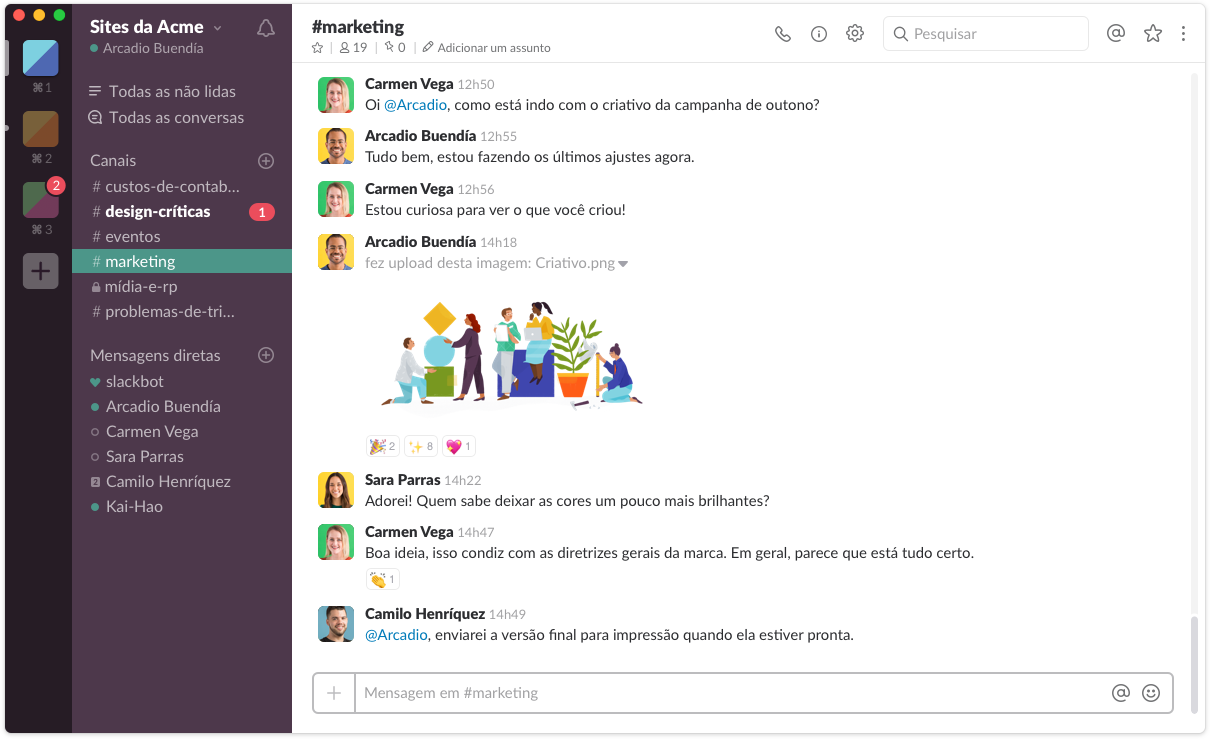The image size is (1210, 739).
Task: Click the plus attachment button in message box
Action: (x=334, y=692)
